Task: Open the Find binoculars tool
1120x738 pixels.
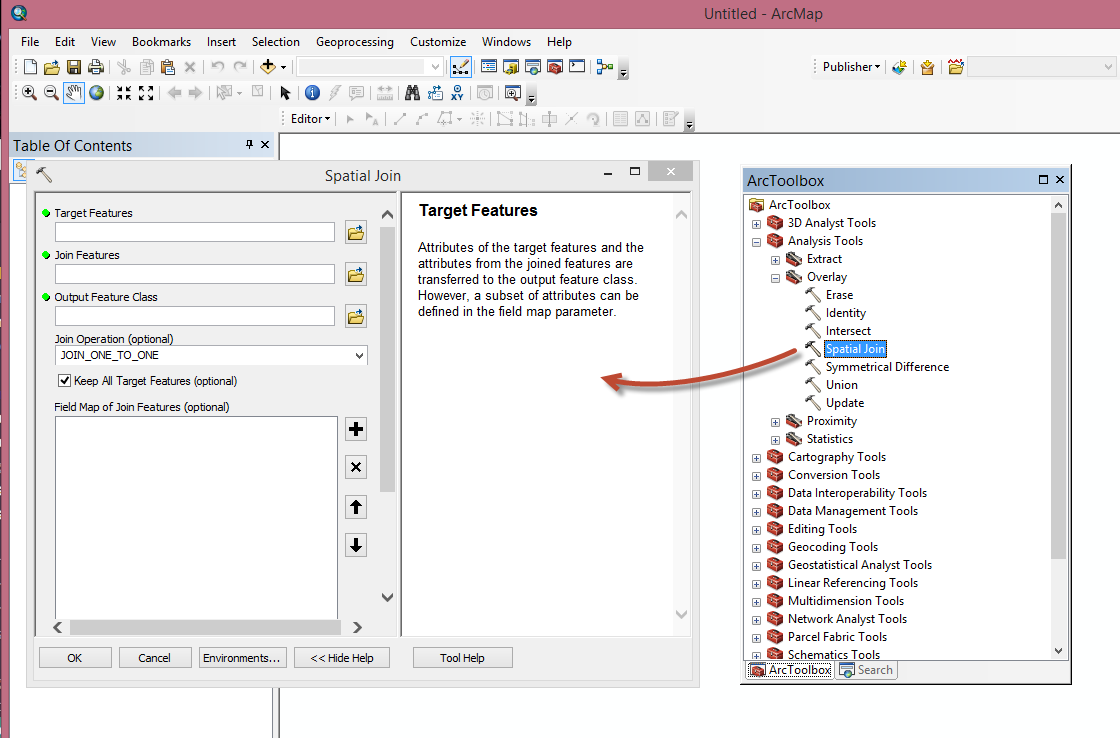Action: click(x=412, y=93)
